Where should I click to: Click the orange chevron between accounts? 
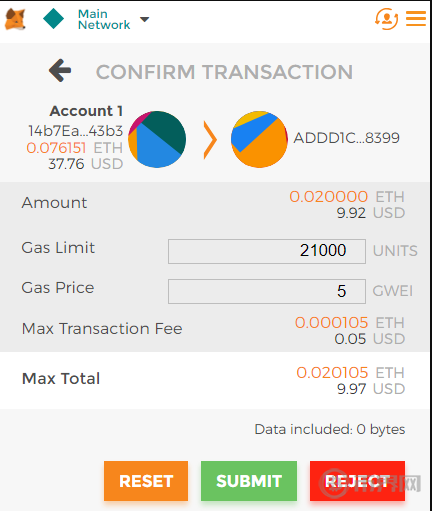[x=210, y=140]
